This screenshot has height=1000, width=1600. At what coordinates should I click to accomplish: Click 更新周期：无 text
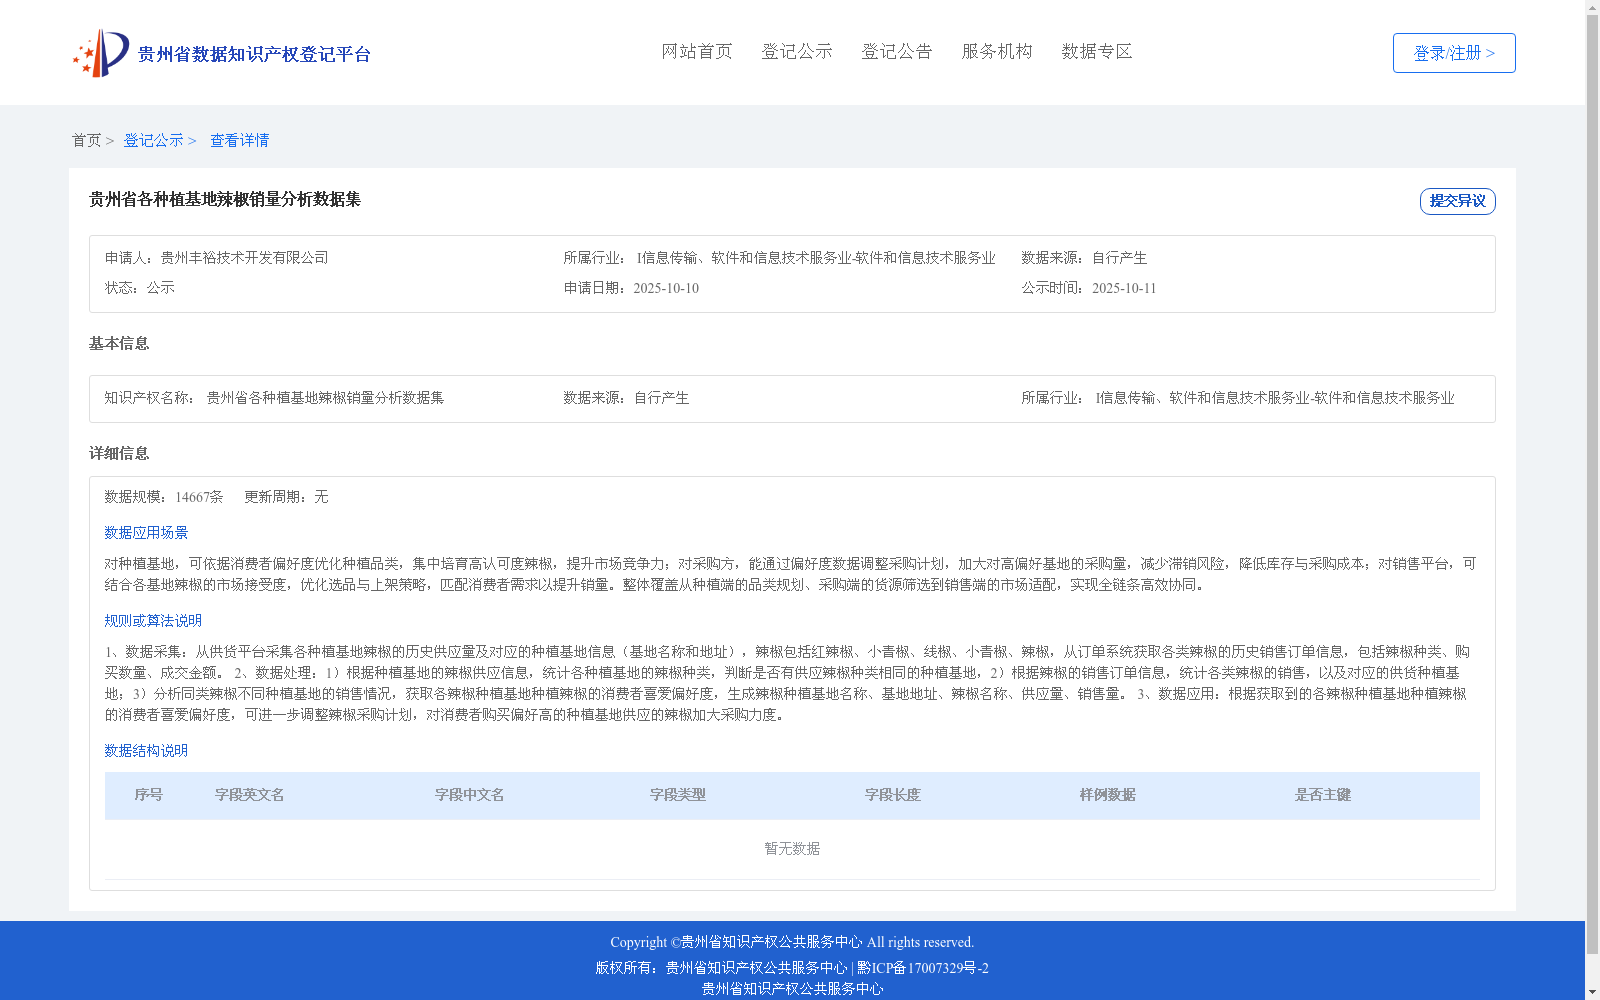(286, 497)
